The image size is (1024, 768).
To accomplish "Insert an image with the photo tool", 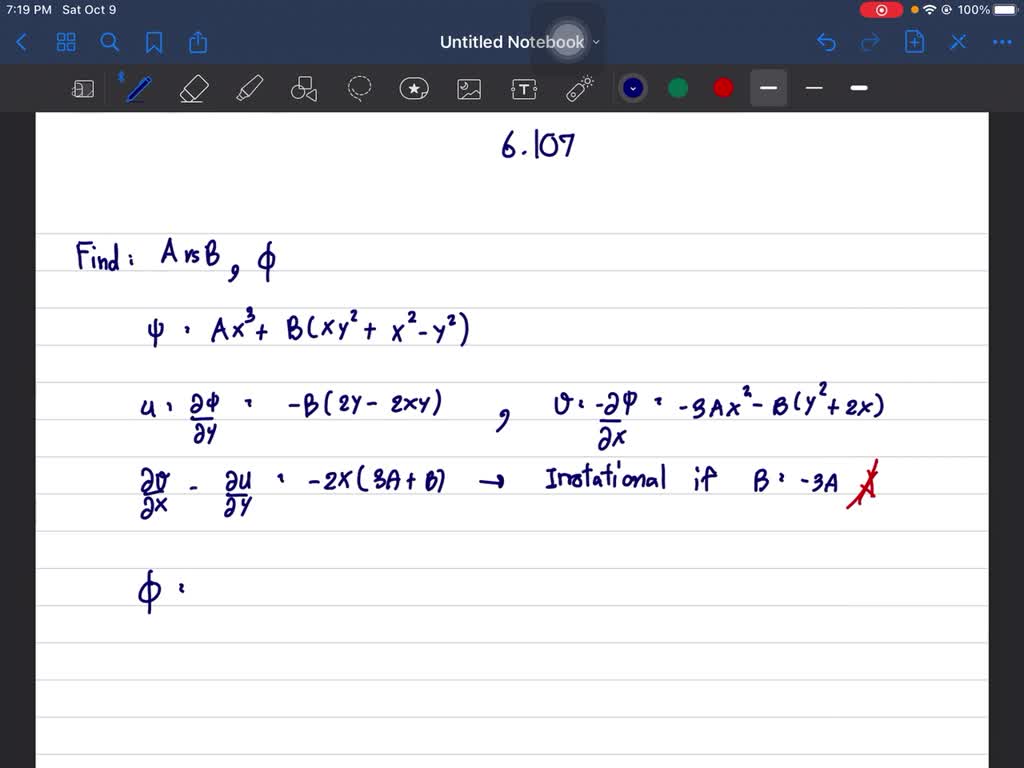I will tap(469, 88).
